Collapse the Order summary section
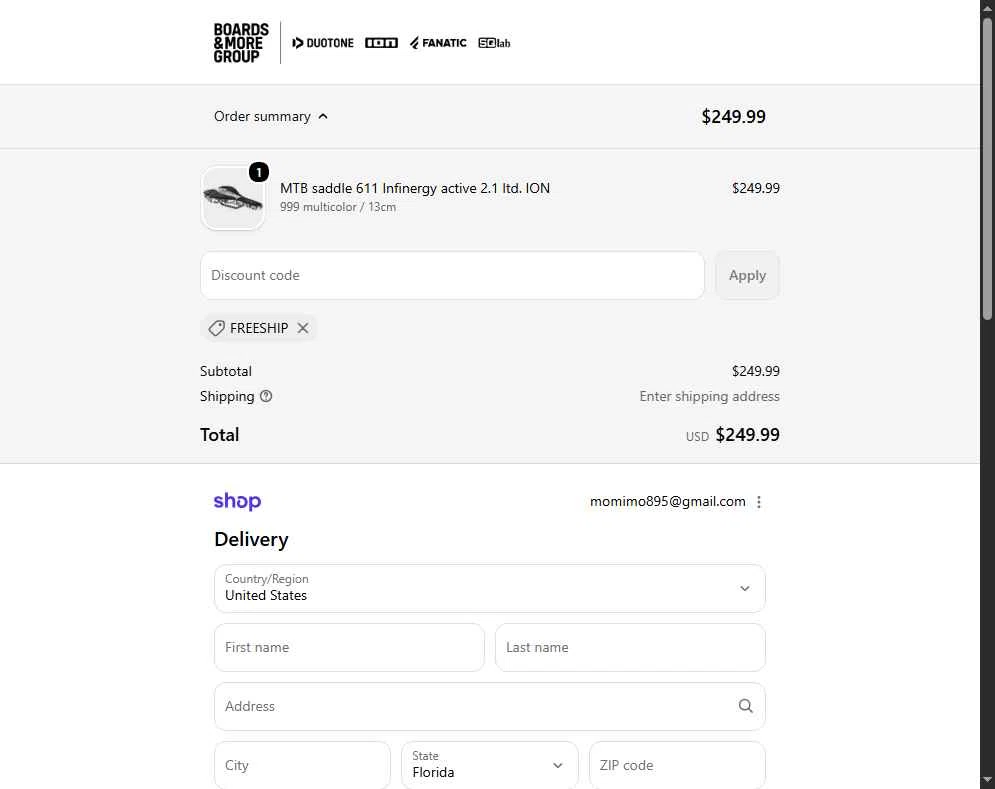This screenshot has height=789, width=995. click(271, 116)
